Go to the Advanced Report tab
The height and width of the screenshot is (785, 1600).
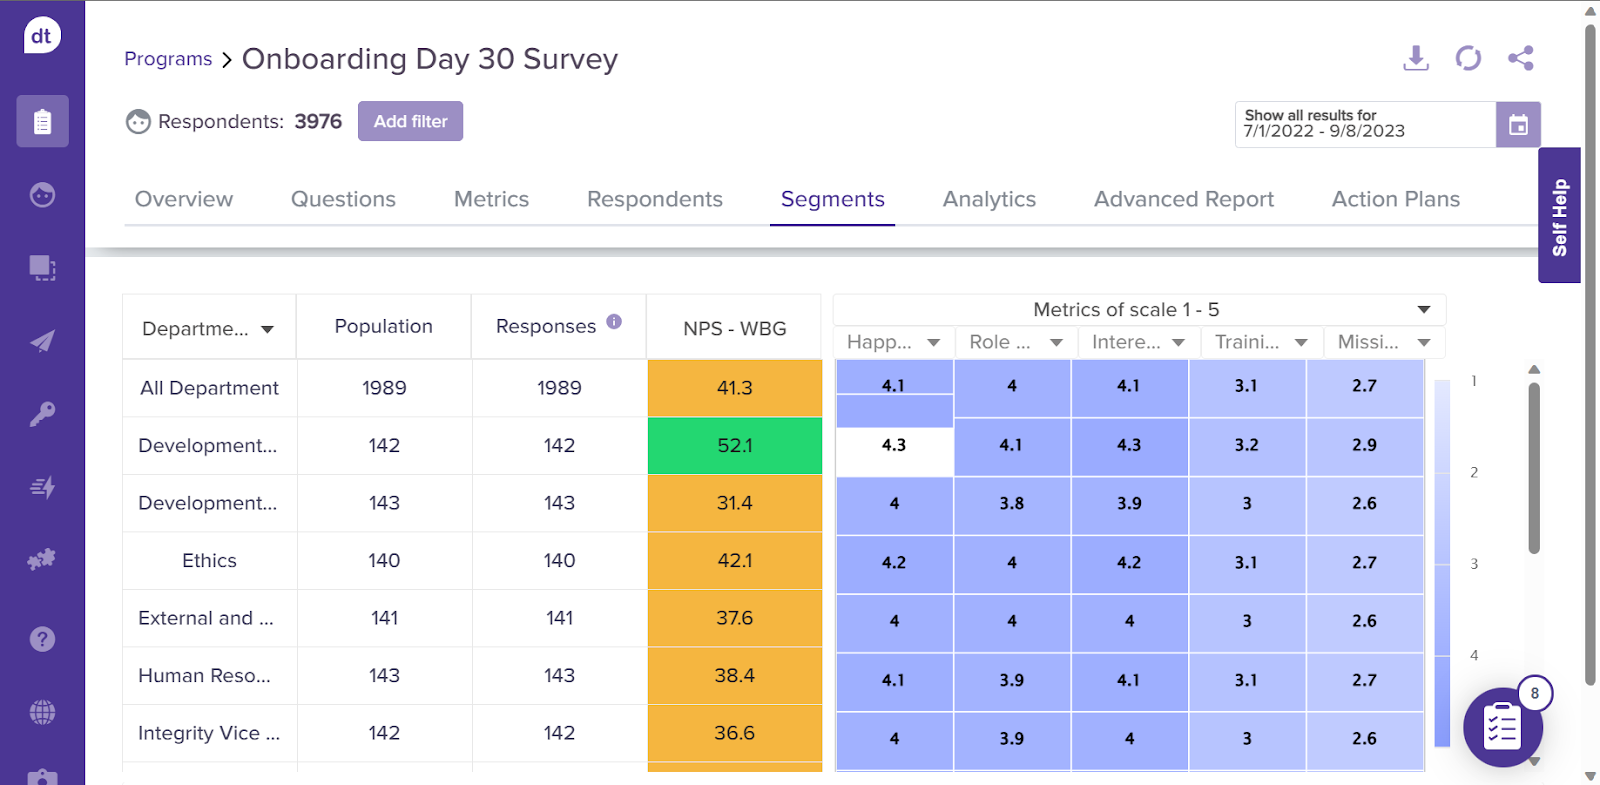coord(1183,199)
